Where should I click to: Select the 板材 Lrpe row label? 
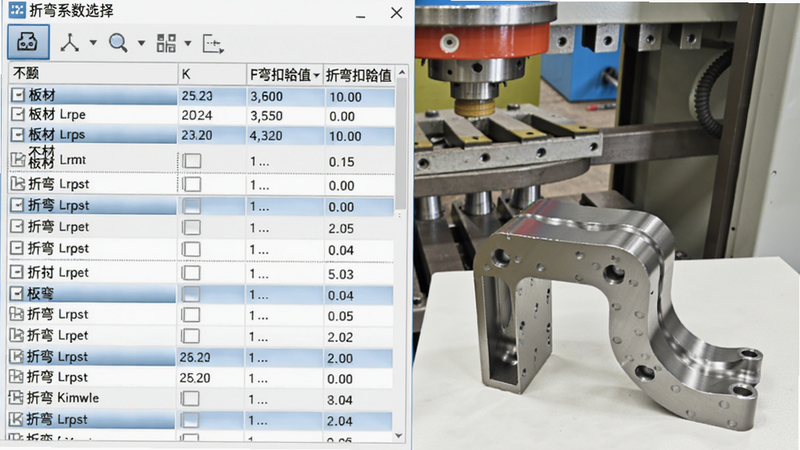tap(57, 114)
